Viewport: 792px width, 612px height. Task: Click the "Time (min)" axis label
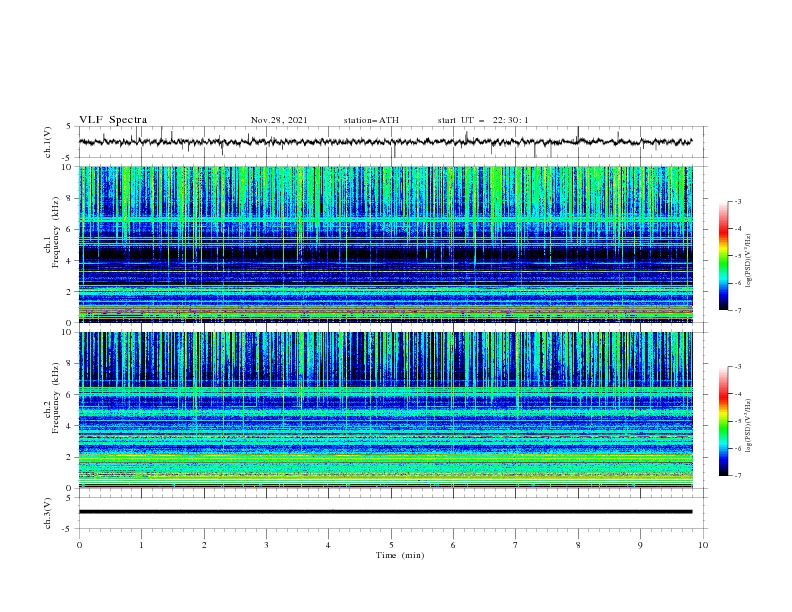tap(400, 555)
